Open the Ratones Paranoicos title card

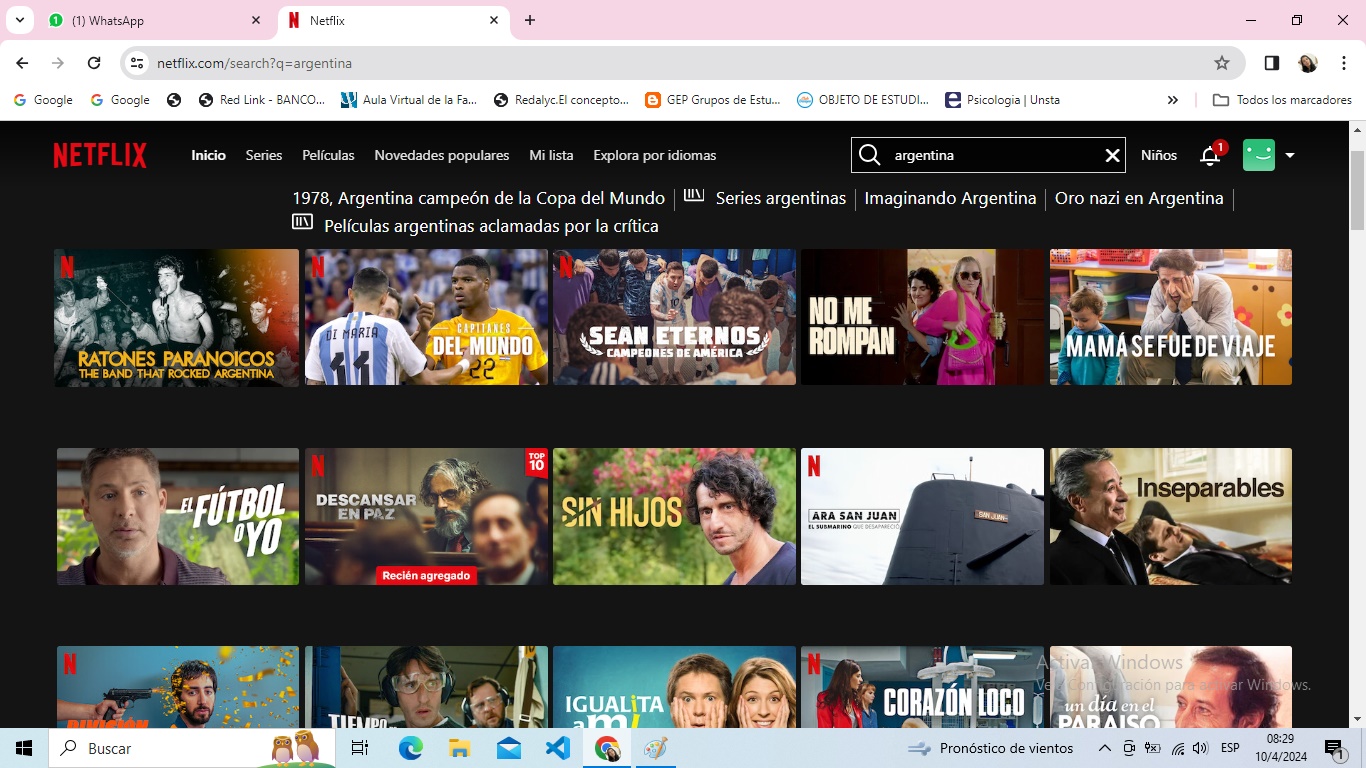pyautogui.click(x=177, y=317)
